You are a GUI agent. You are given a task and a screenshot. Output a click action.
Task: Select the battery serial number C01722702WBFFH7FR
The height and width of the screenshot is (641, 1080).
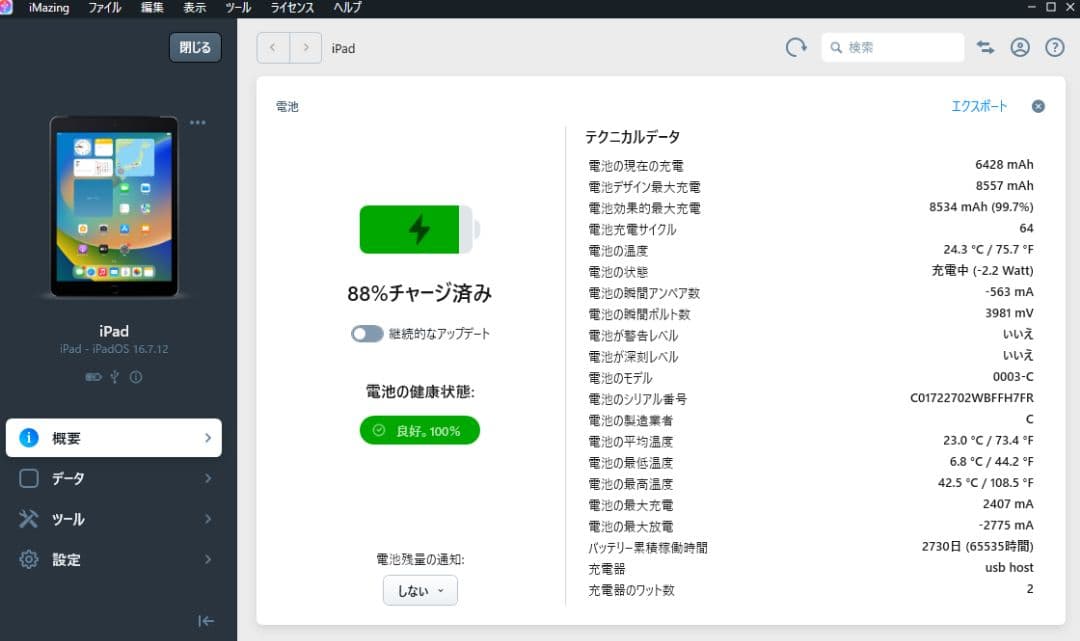coord(972,398)
